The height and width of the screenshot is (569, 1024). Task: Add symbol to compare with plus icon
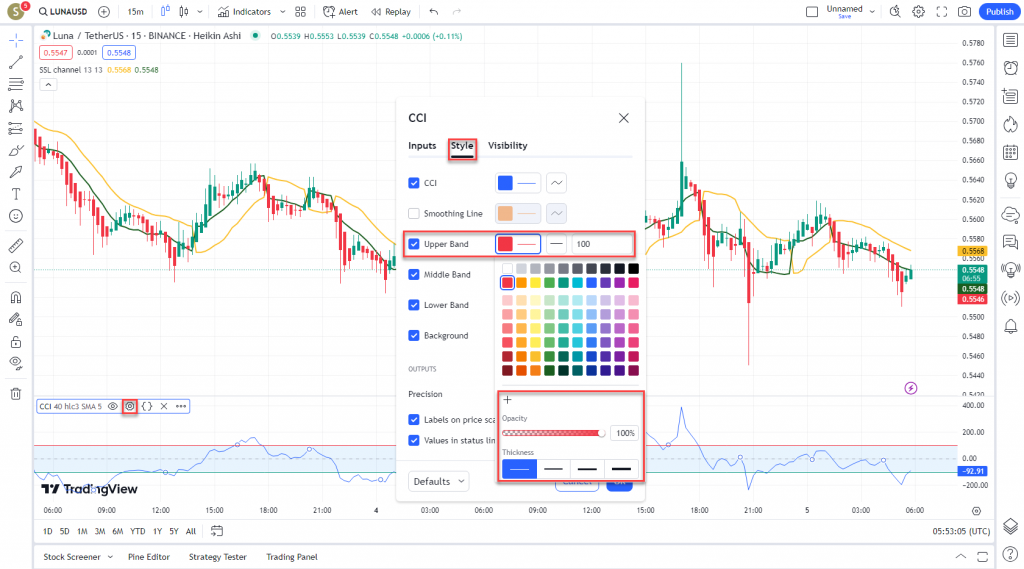[104, 12]
